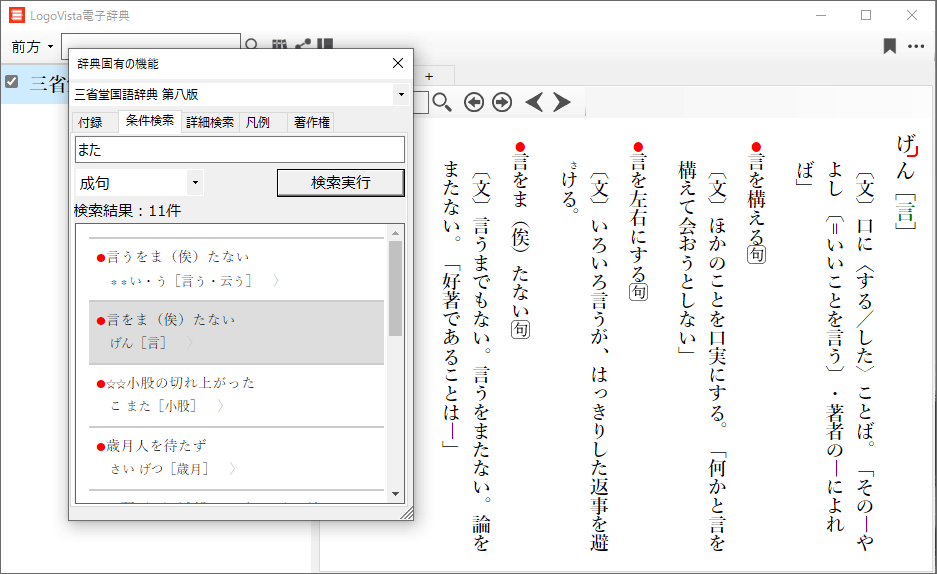Click the share icon in main toolbar
Screen dimensions: 937x574
coord(303,46)
